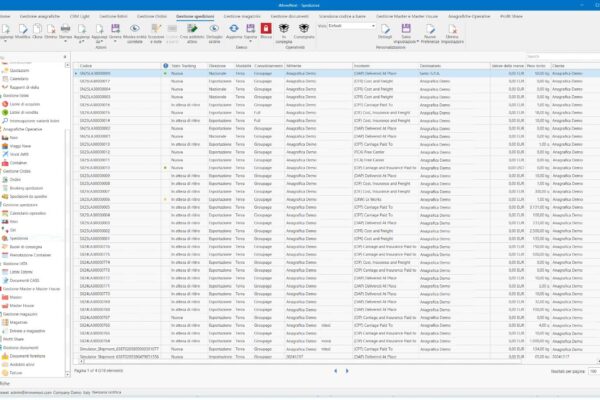Viewport: 600px width, 400px height.
Task: Click the Nuove Preferenze icon
Action: [430, 29]
